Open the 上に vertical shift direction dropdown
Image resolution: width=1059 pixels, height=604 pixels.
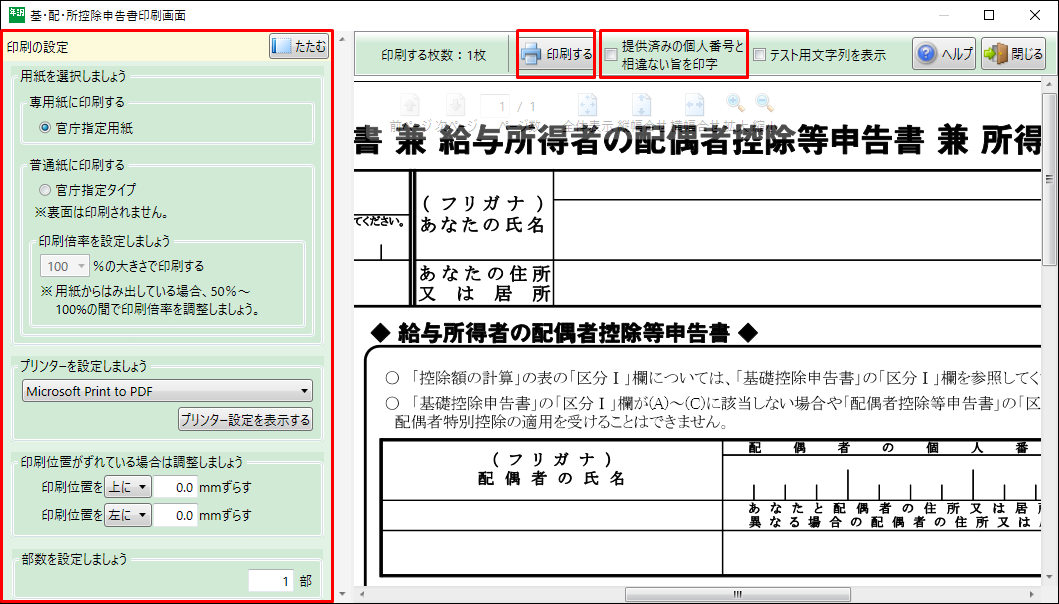[x=128, y=487]
